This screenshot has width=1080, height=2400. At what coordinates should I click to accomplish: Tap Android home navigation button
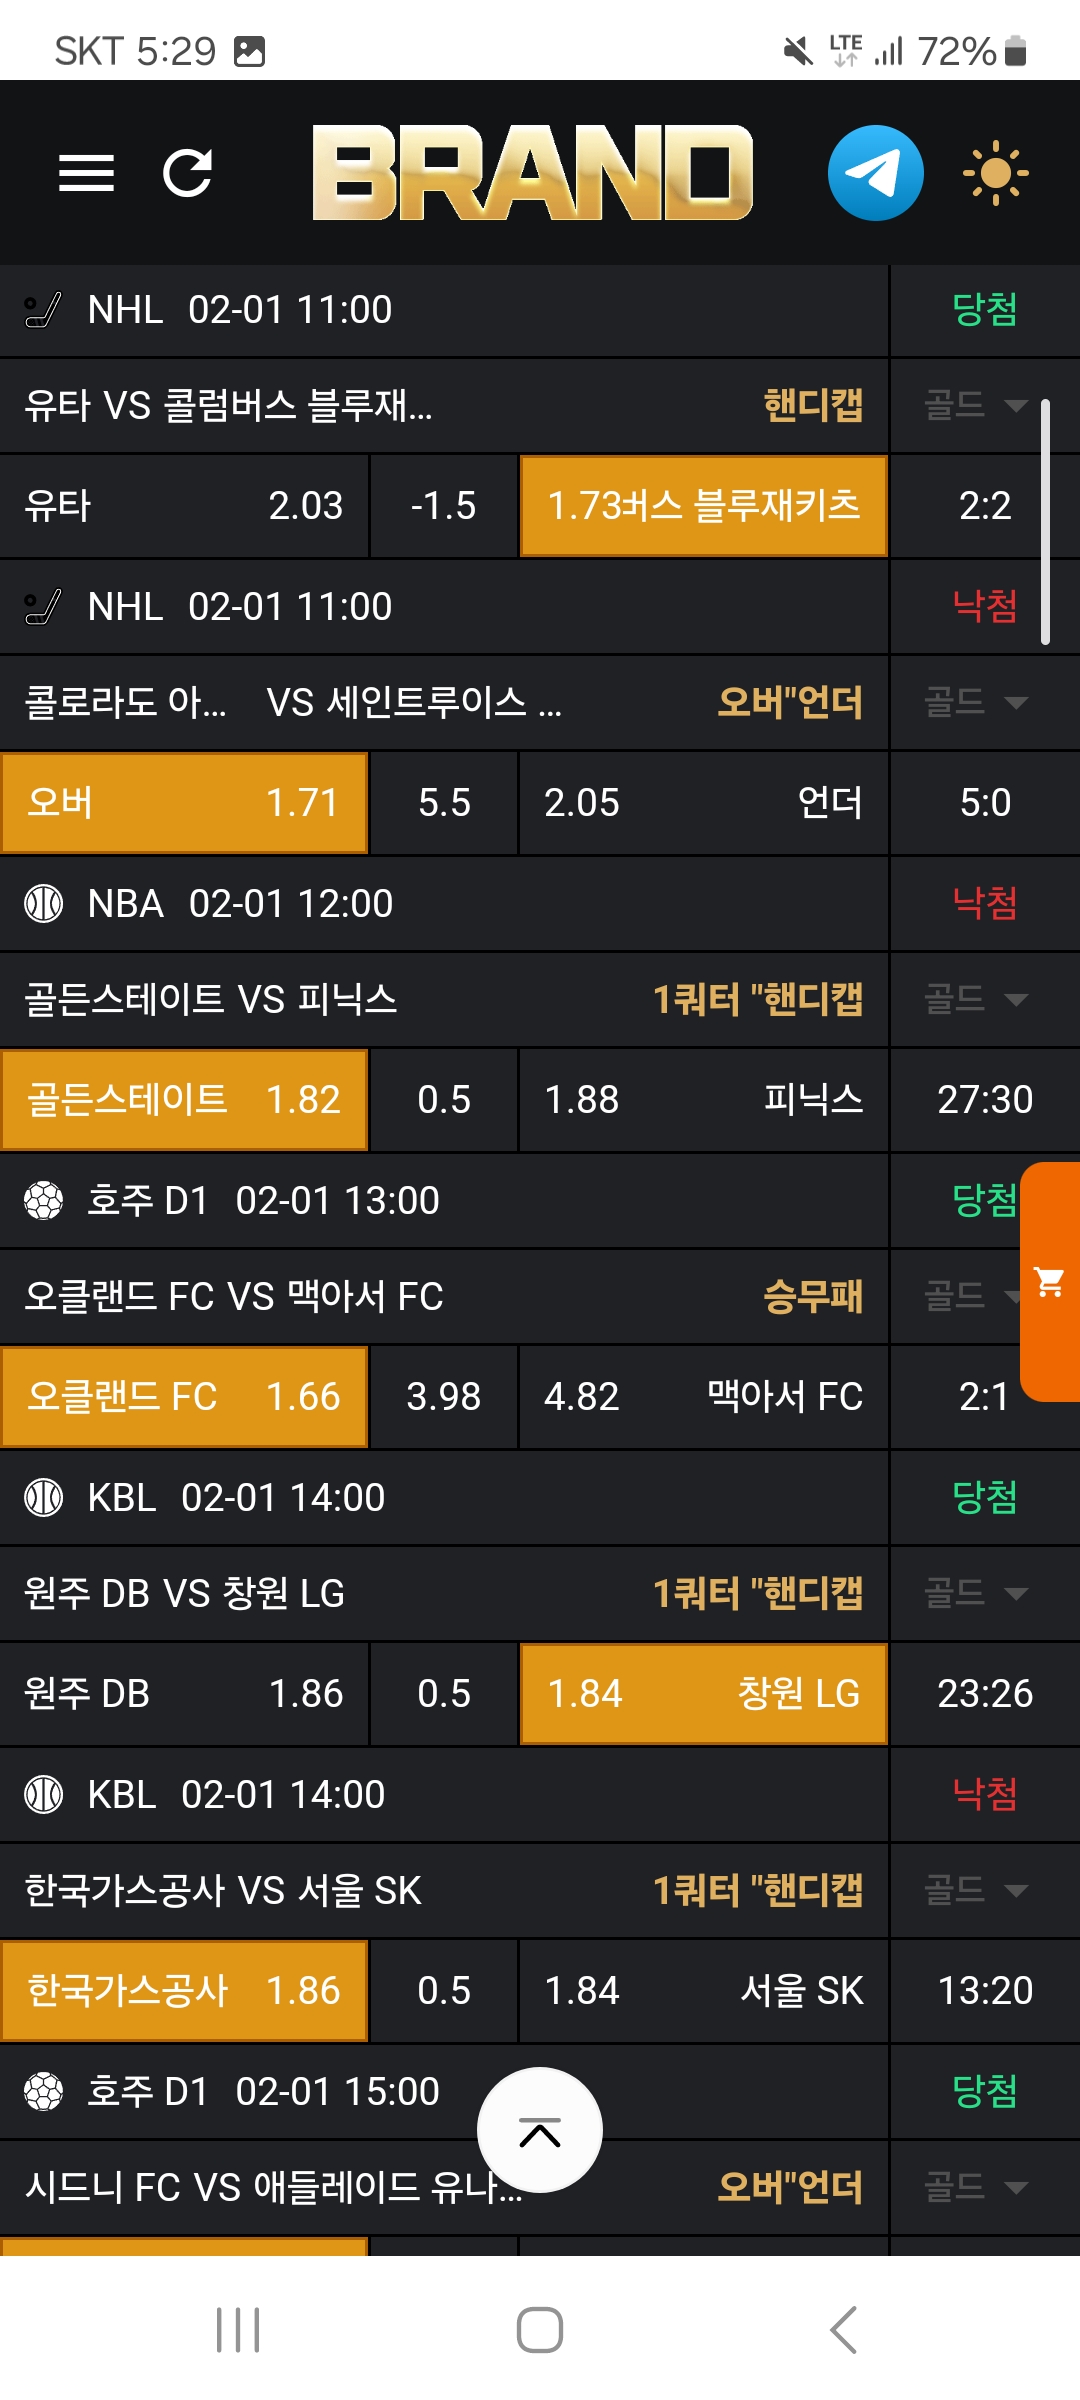[540, 2330]
